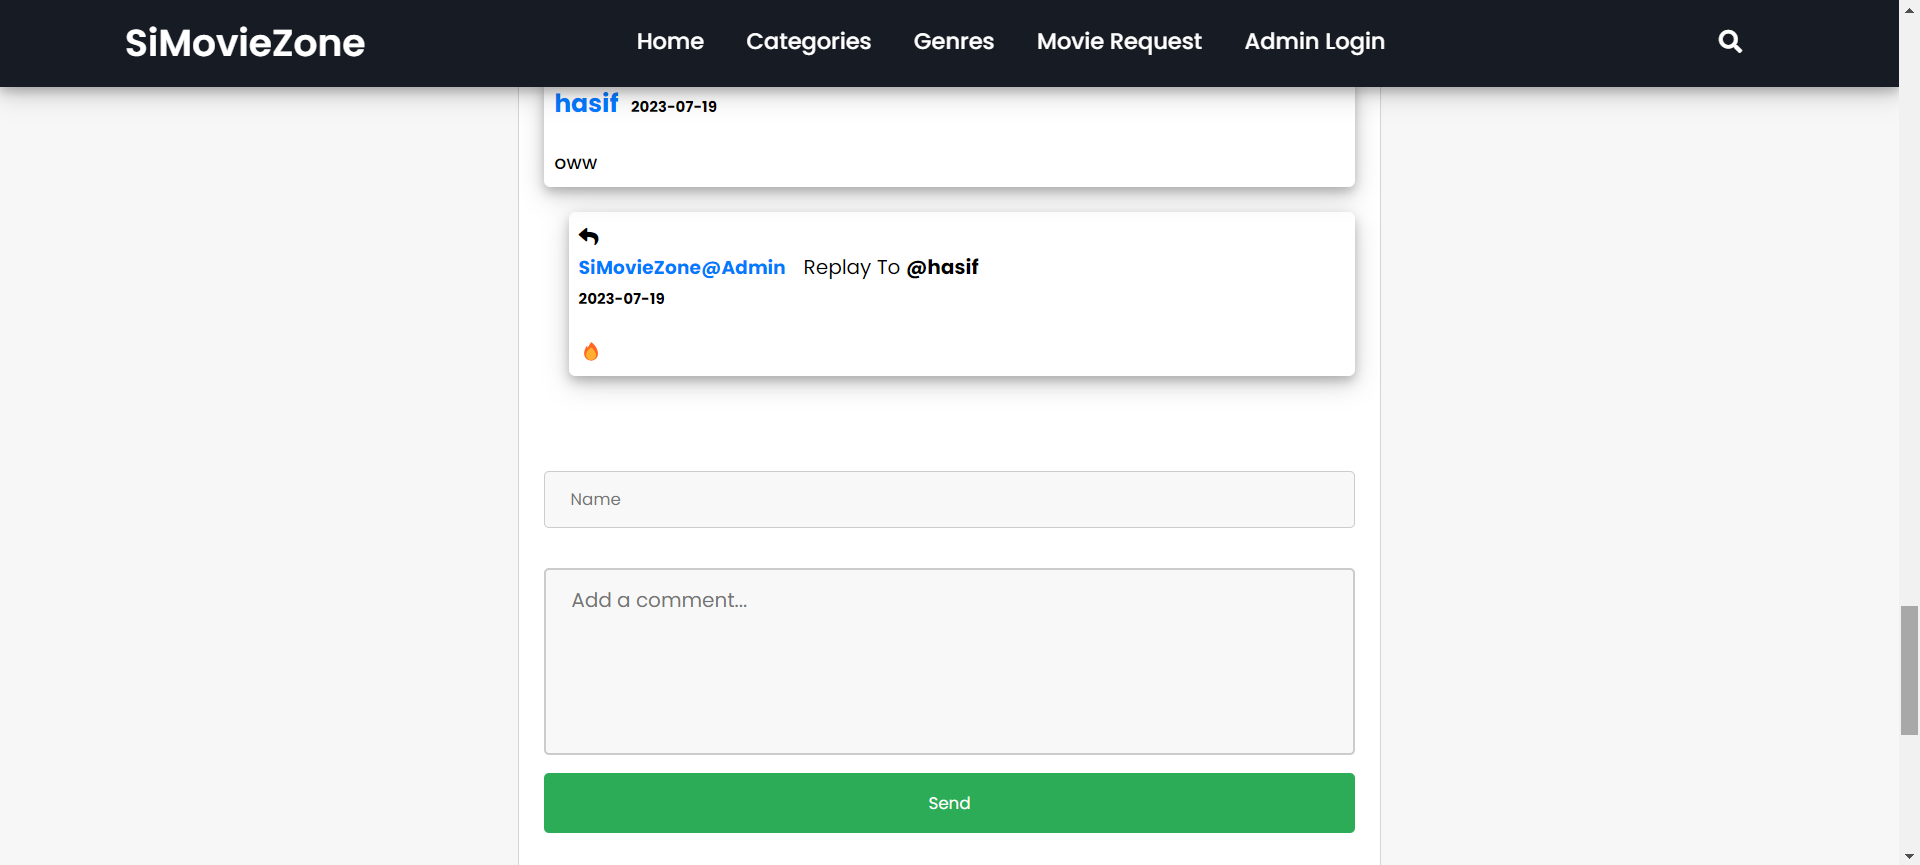1920x865 pixels.
Task: Click the oww comment text
Action: coord(575,163)
